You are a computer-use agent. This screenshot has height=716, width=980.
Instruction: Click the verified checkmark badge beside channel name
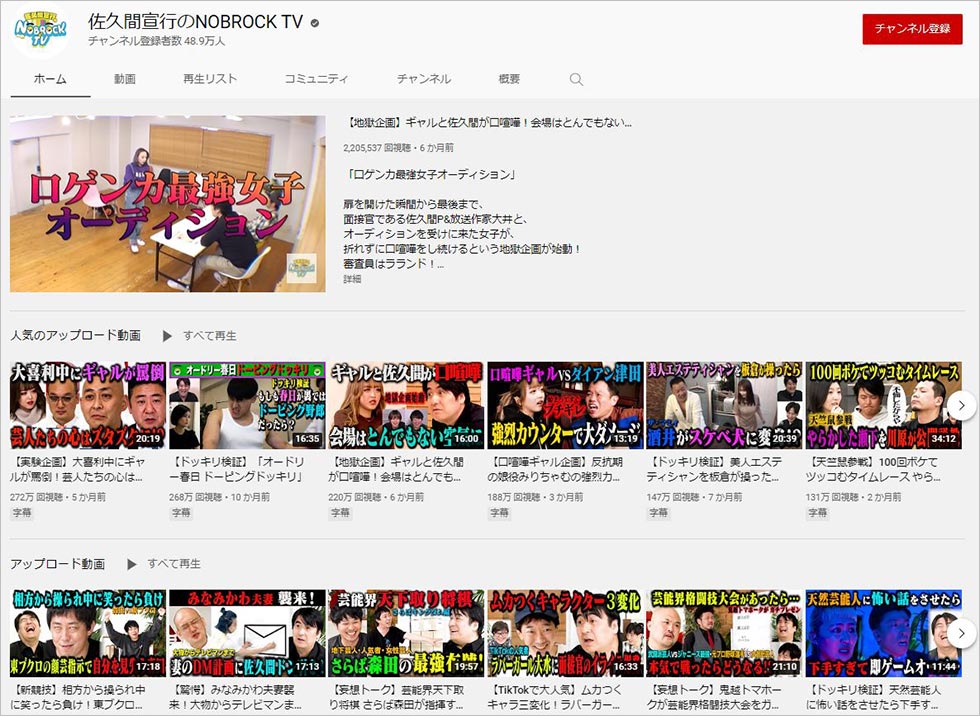(315, 23)
